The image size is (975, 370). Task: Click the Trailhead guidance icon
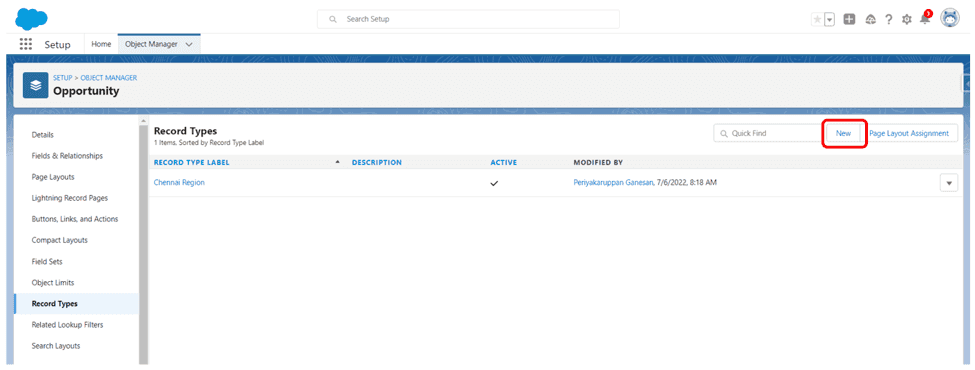[x=871, y=19]
